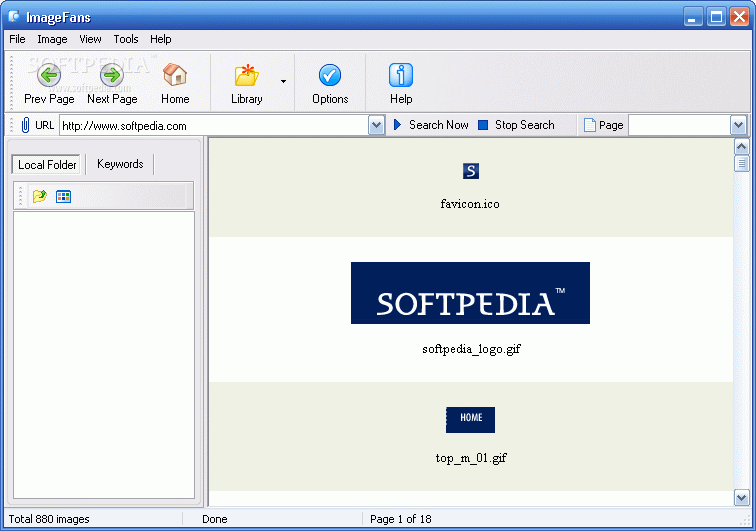The height and width of the screenshot is (531, 756).
Task: Expand the Library dropdown arrow
Action: 284,82
